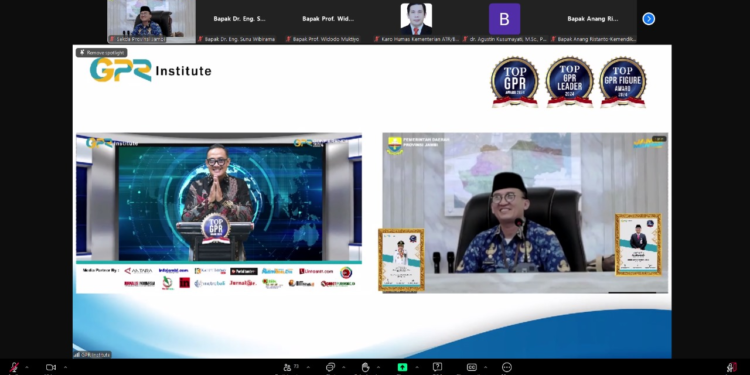The width and height of the screenshot is (750, 375).
Task: Click the Provinsi Jambi speaker video panel
Action: 525,213
